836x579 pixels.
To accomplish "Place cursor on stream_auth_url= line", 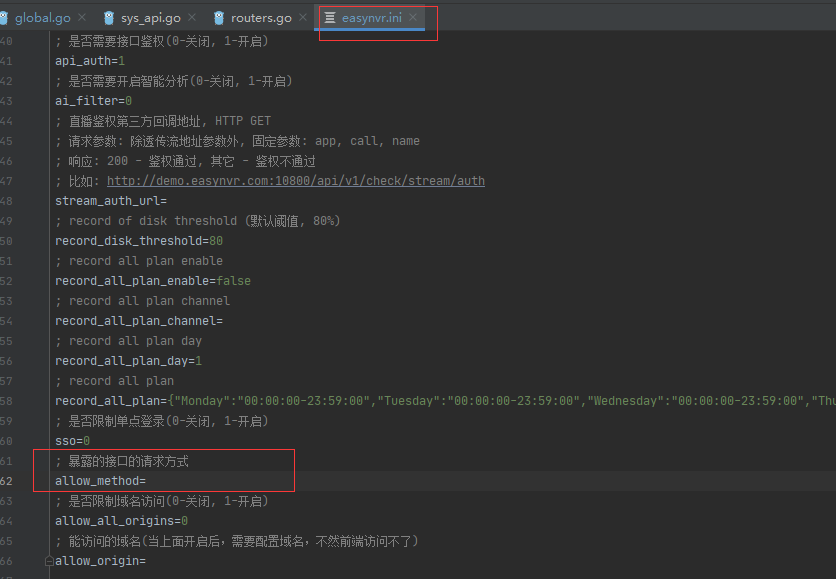I will [111, 201].
